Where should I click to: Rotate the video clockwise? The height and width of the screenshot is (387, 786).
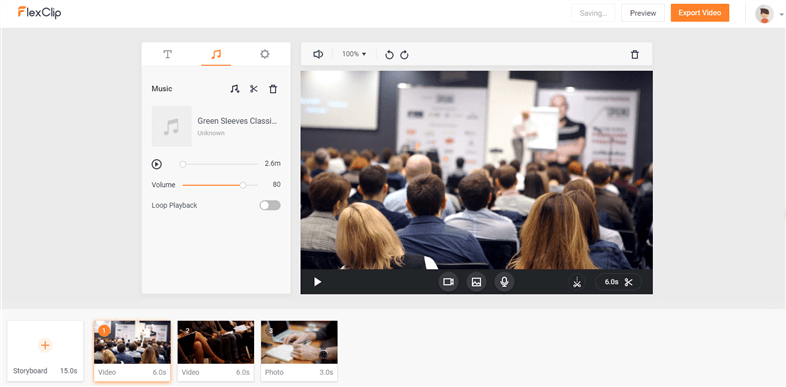click(404, 55)
